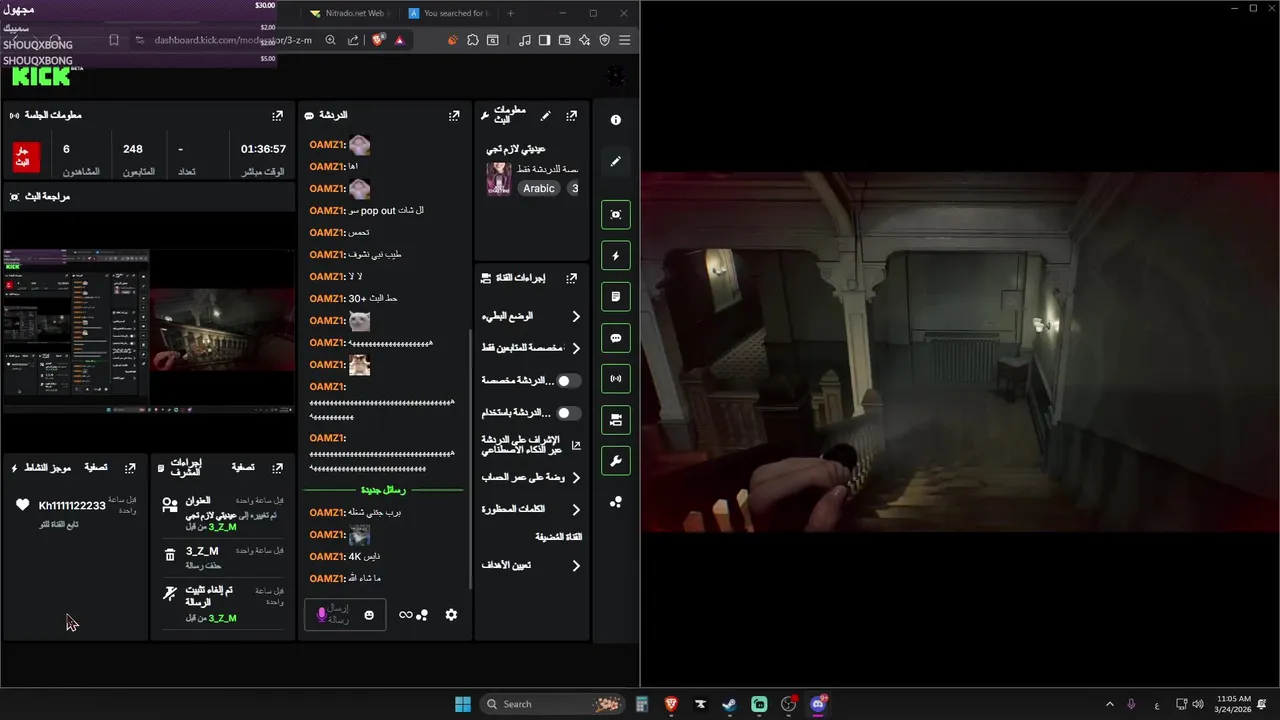This screenshot has height=720, width=1280.
Task: Click OAMZ1 message دايس 4K
Action: (345, 556)
